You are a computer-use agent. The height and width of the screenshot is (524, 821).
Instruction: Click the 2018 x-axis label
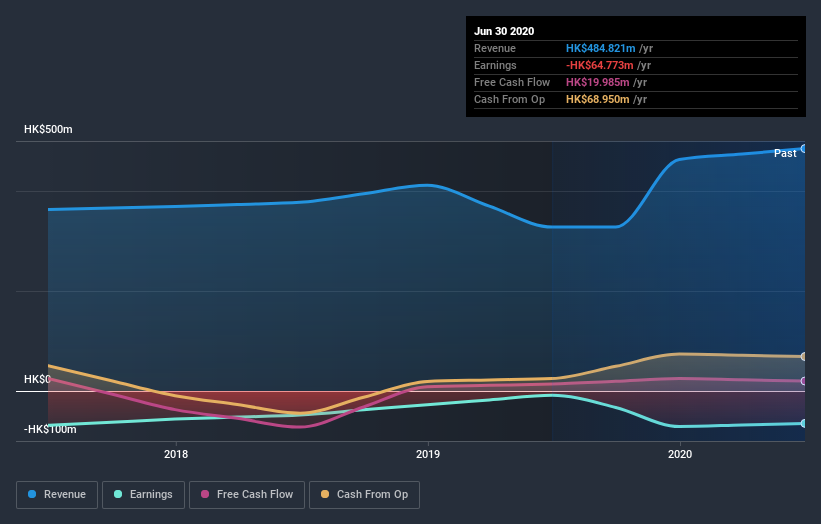(176, 454)
